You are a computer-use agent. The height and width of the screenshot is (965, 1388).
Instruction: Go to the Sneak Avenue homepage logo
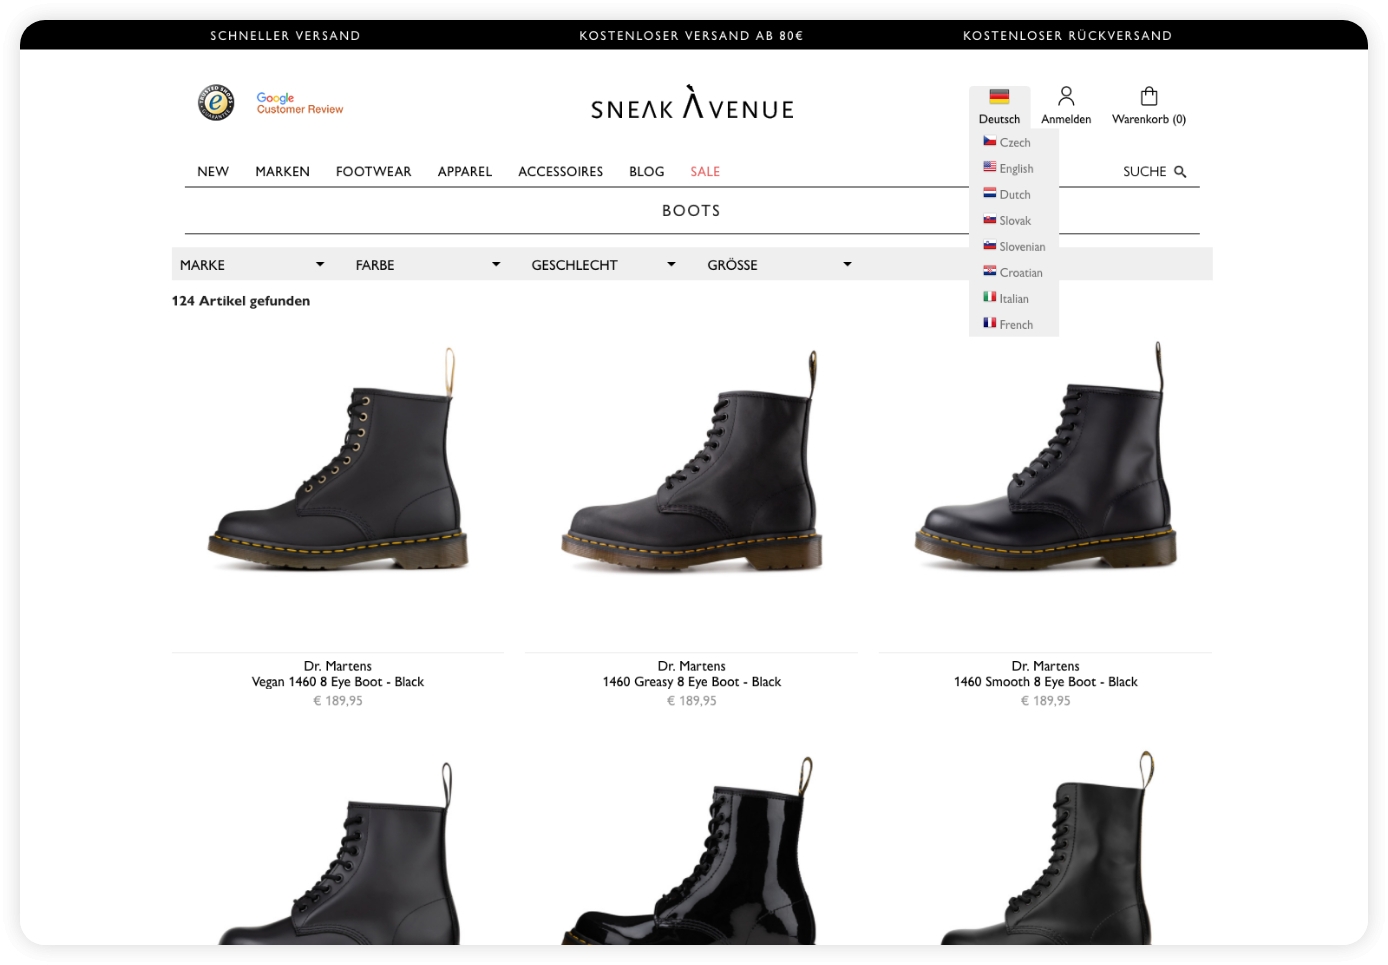[692, 103]
